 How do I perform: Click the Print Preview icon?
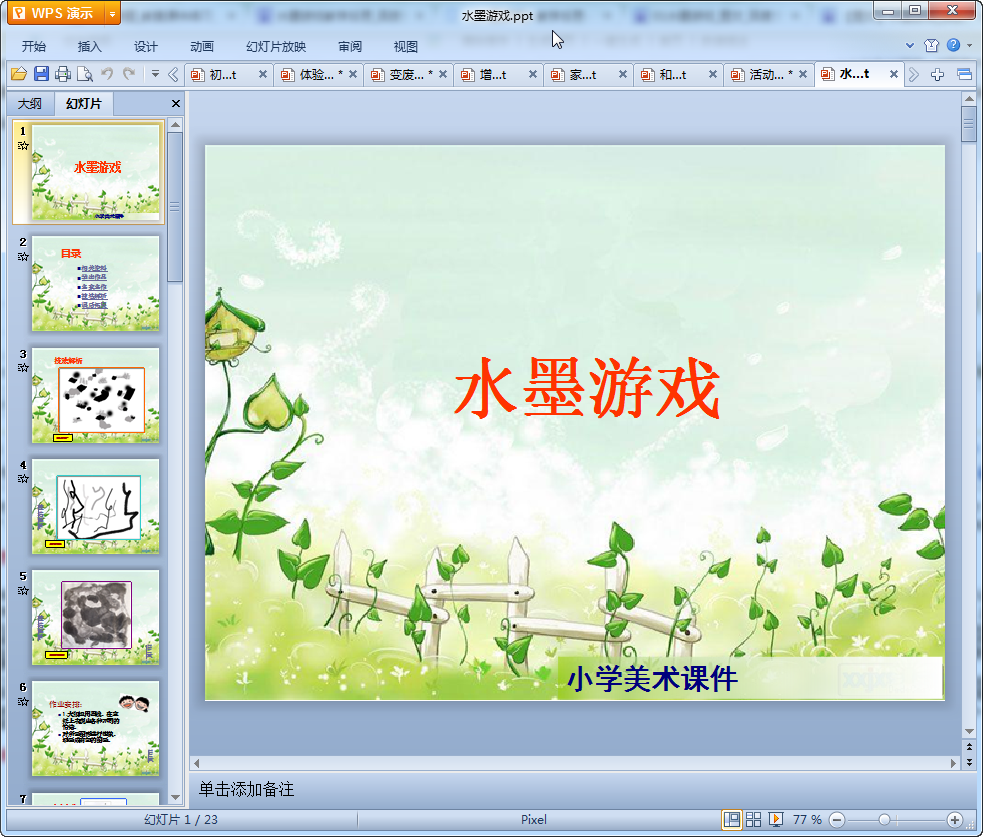(85, 74)
